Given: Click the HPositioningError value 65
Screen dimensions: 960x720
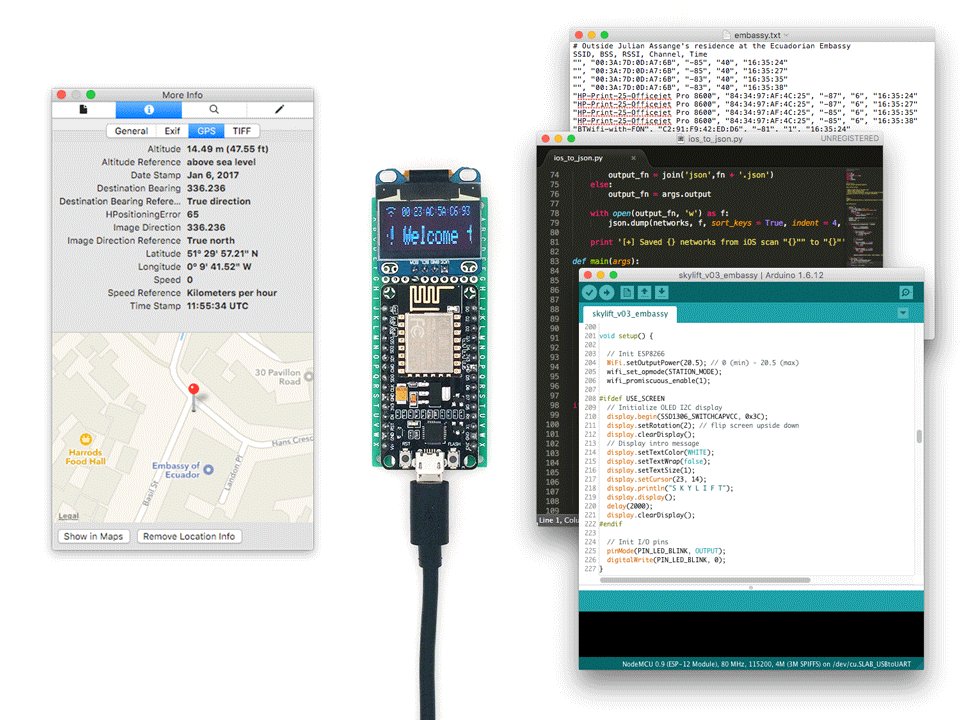Looking at the screenshot, I should point(192,214).
